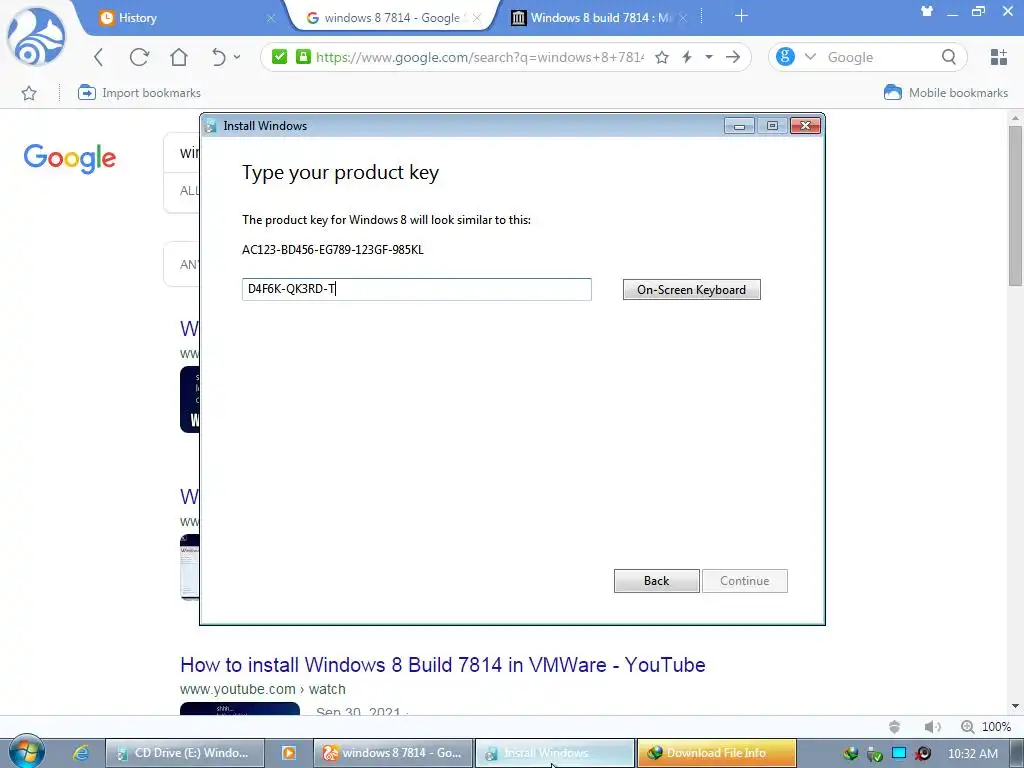Click the Continue button in Install Windows
This screenshot has width=1024, height=768.
click(744, 581)
